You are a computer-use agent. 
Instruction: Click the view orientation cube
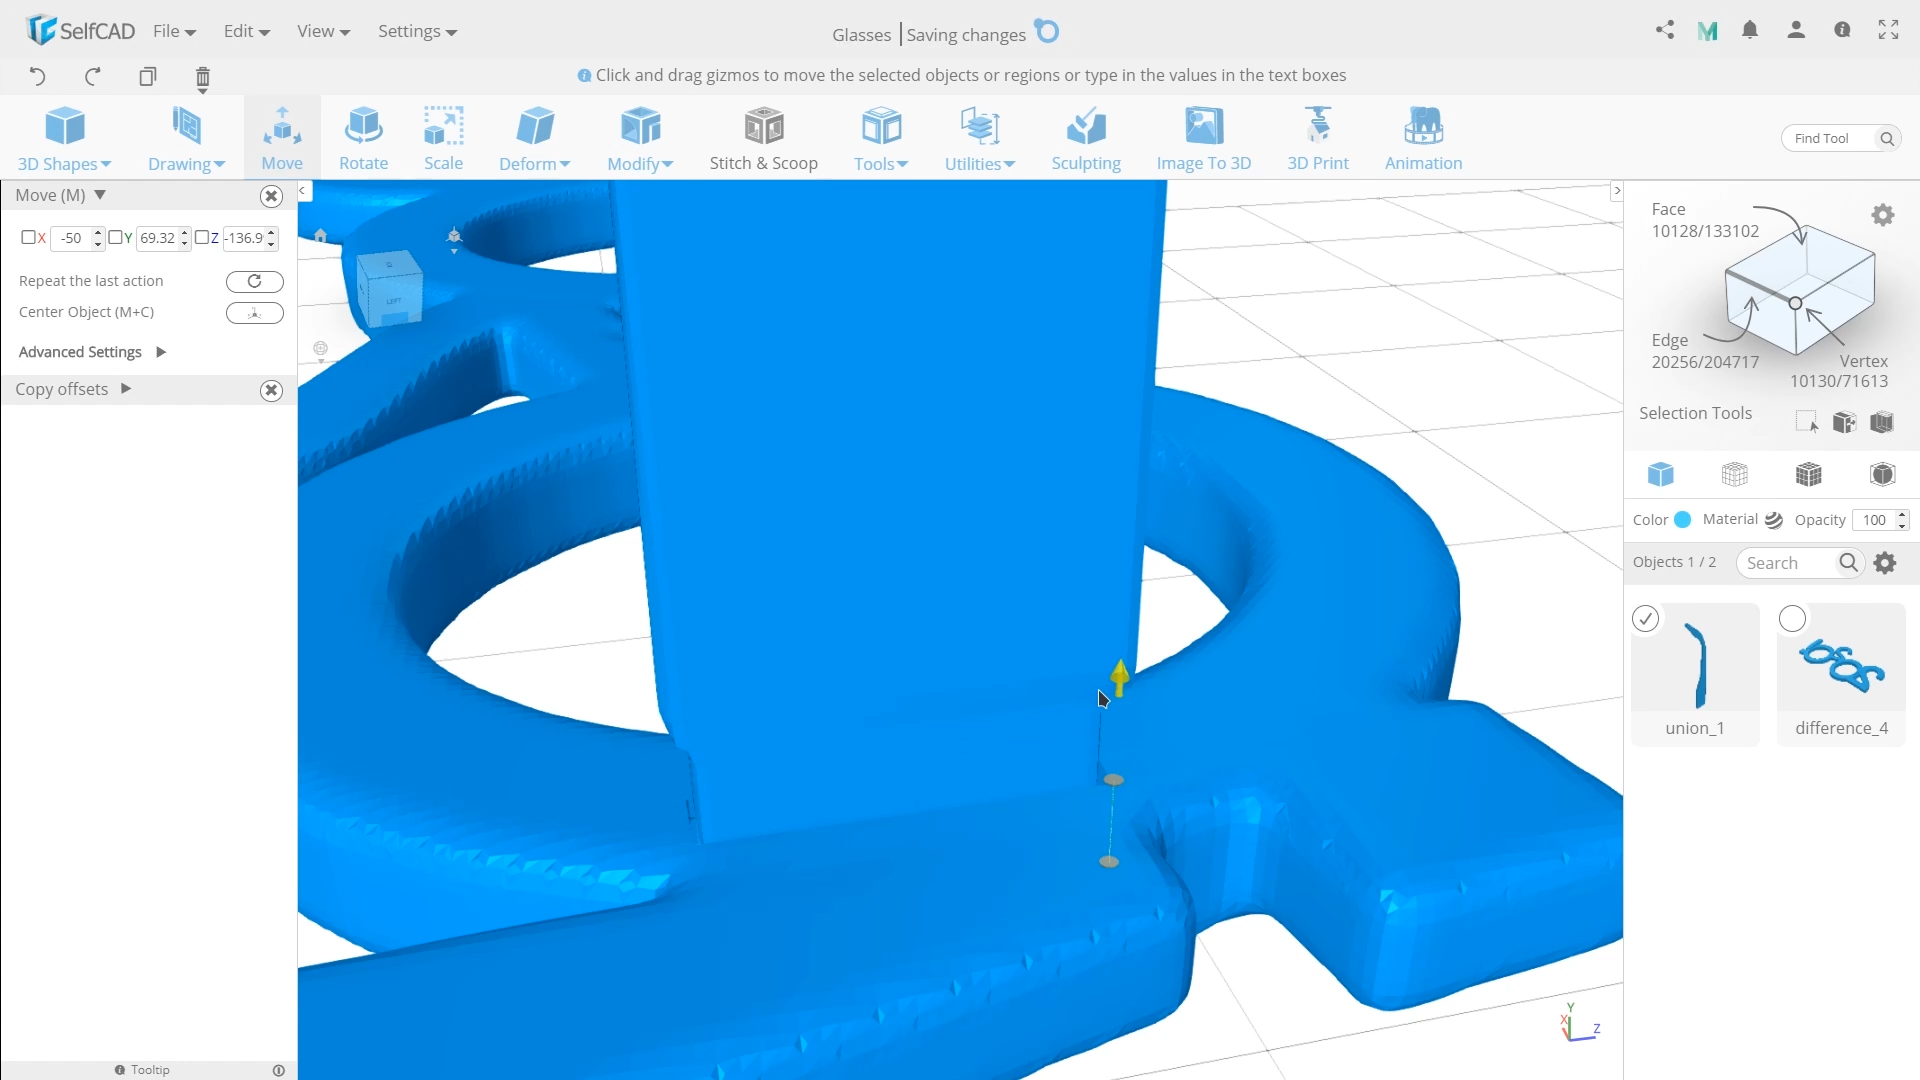click(389, 288)
